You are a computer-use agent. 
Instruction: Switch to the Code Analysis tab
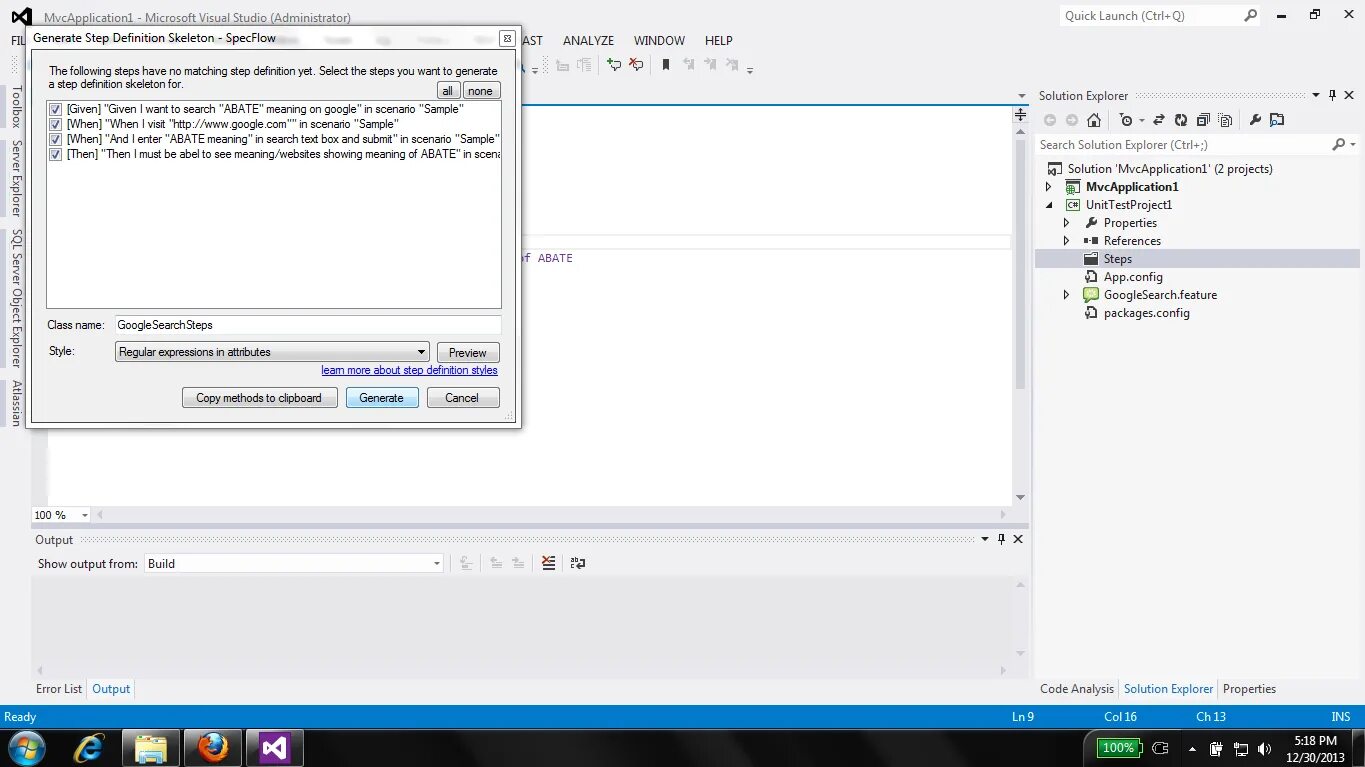point(1077,689)
